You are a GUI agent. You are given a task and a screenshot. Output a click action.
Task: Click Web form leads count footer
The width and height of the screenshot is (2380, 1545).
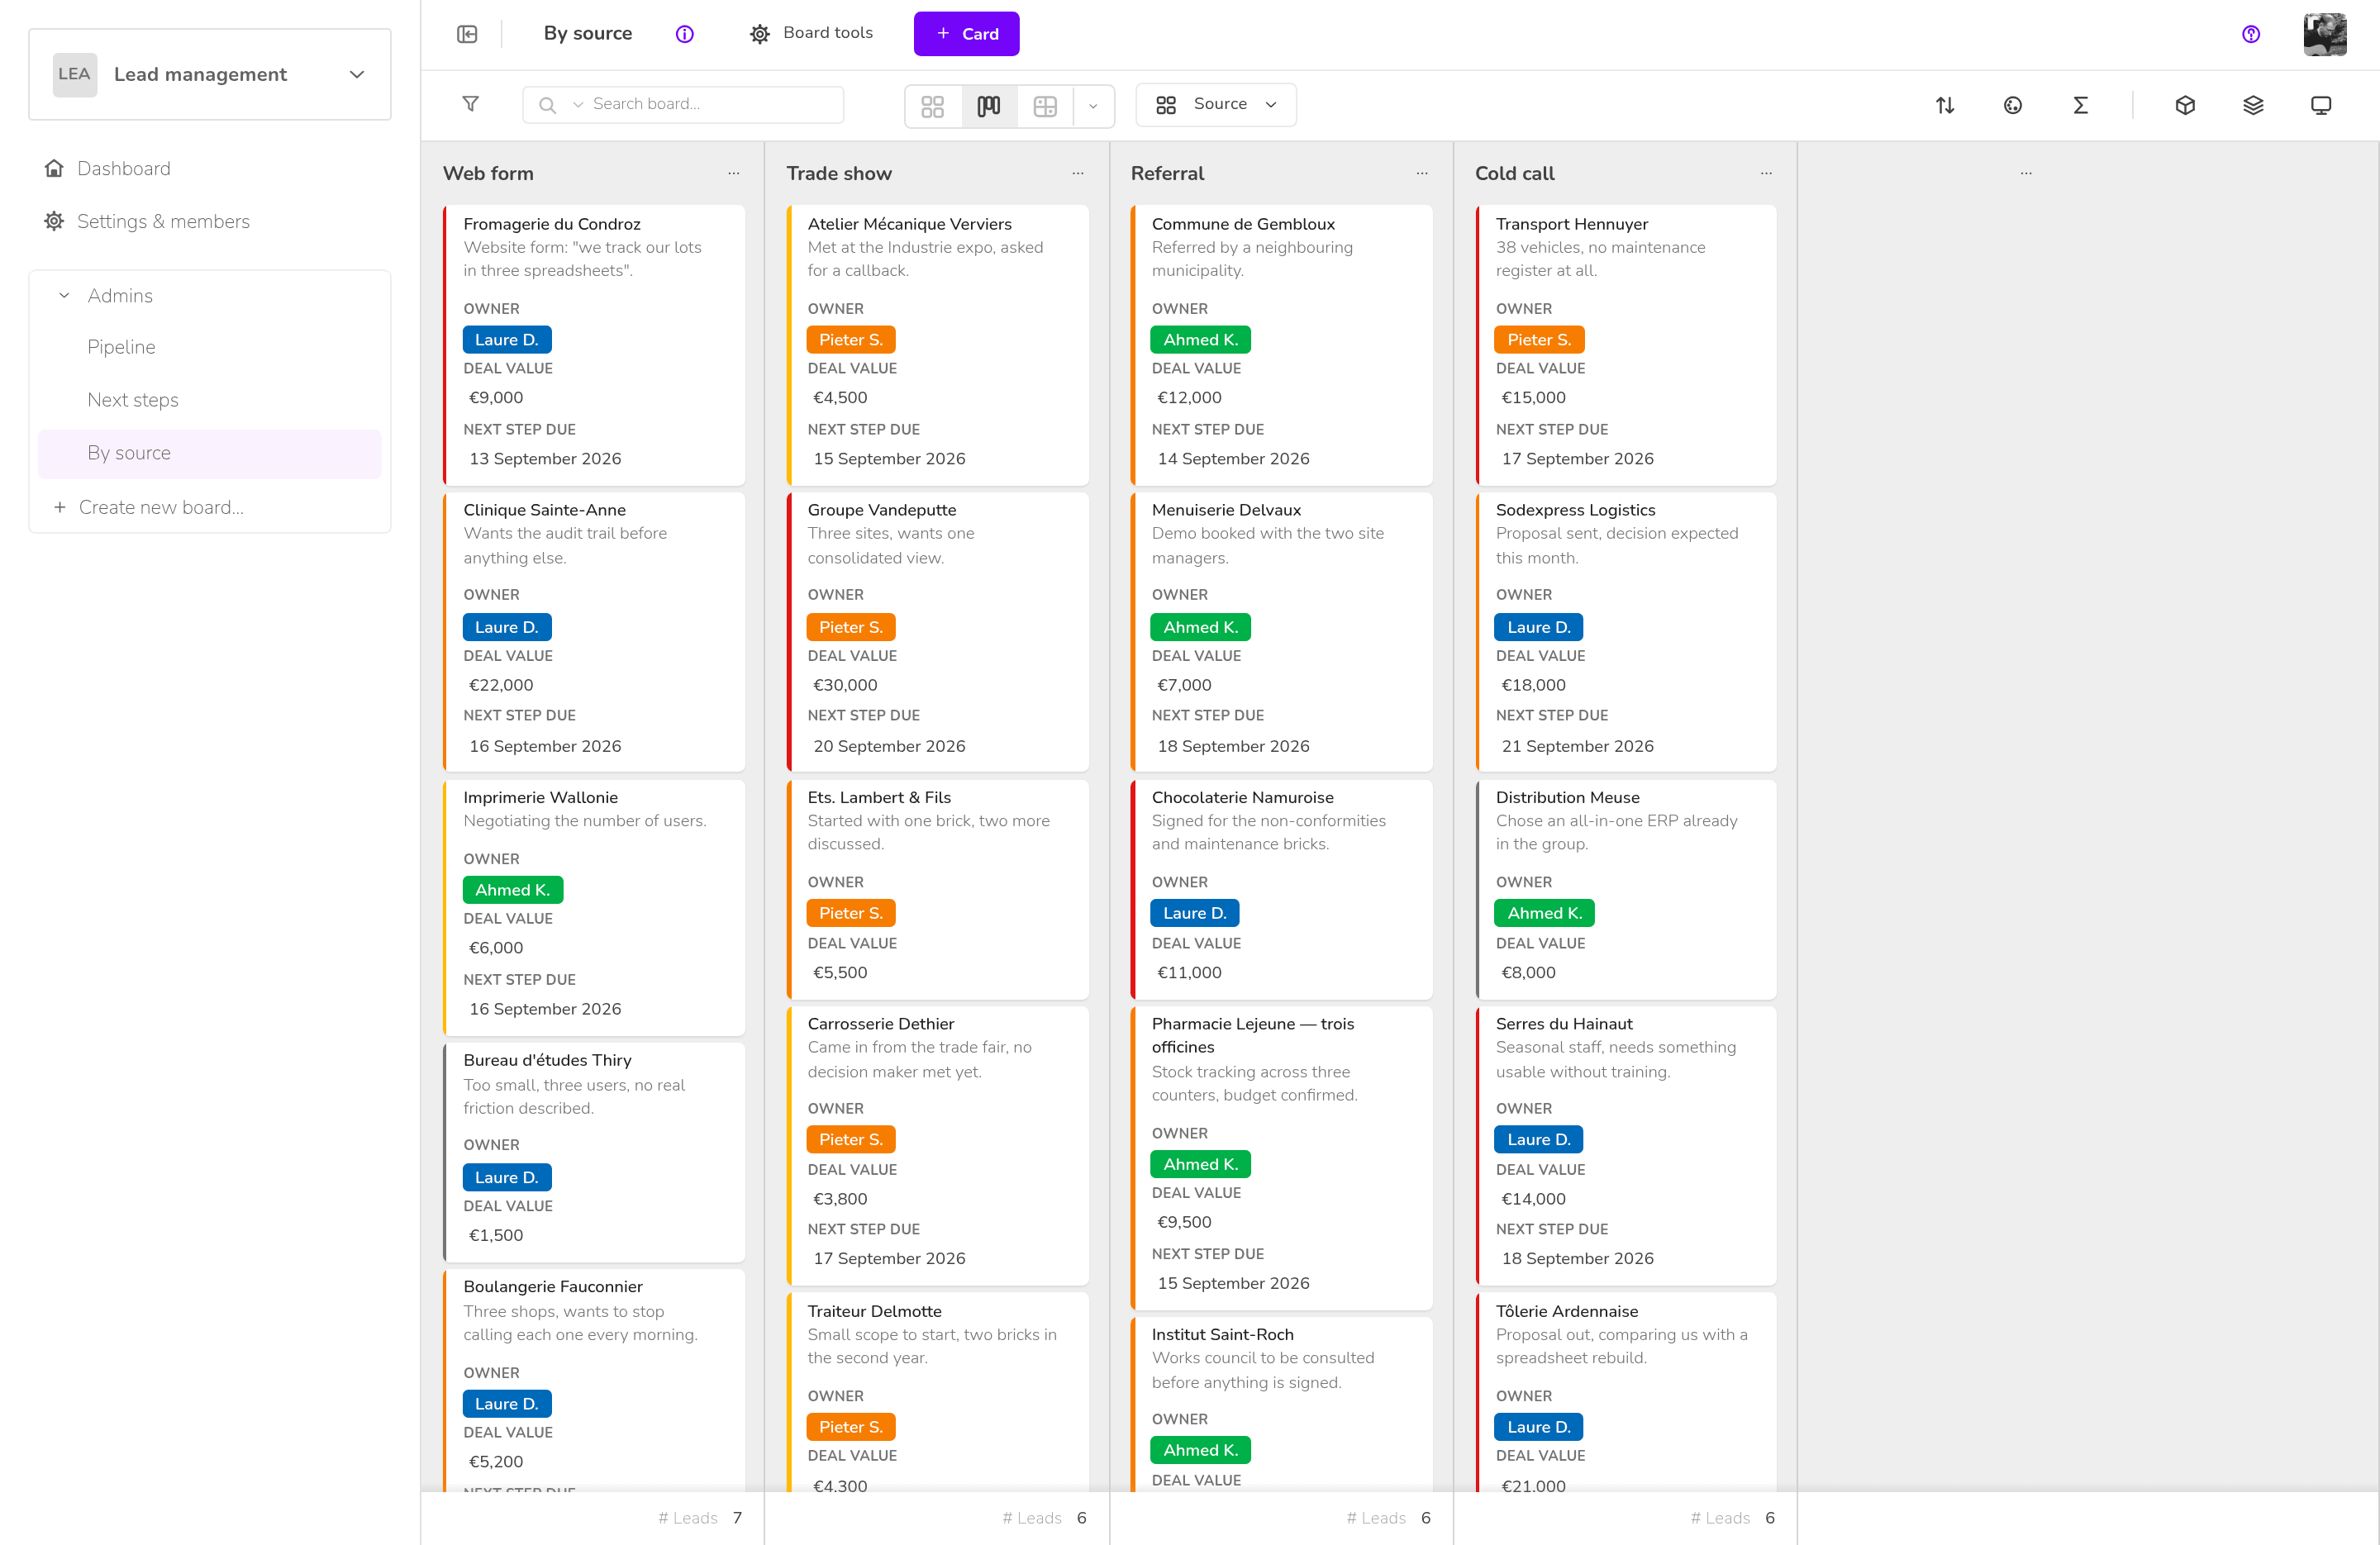[700, 1518]
